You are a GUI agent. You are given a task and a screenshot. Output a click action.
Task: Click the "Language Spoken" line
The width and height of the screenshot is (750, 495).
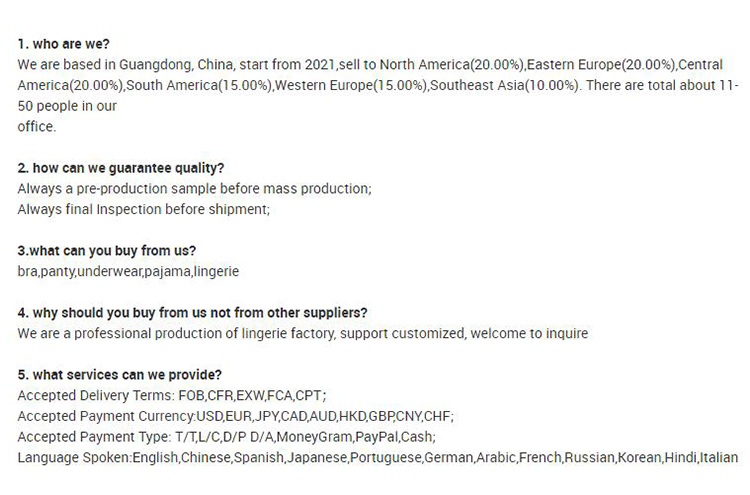[x=378, y=458]
